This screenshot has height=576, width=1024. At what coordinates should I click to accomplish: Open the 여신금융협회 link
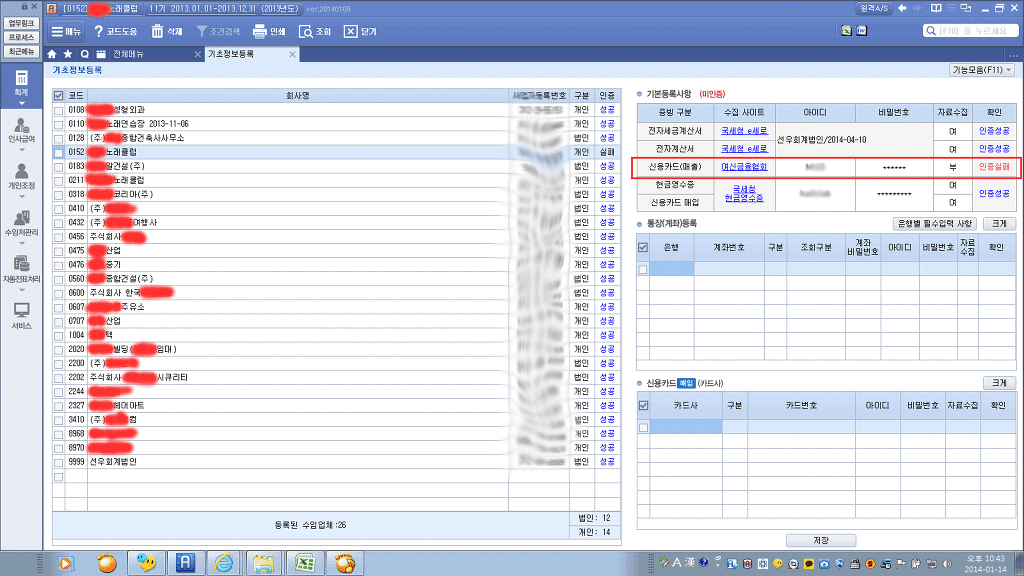pyautogui.click(x=742, y=166)
